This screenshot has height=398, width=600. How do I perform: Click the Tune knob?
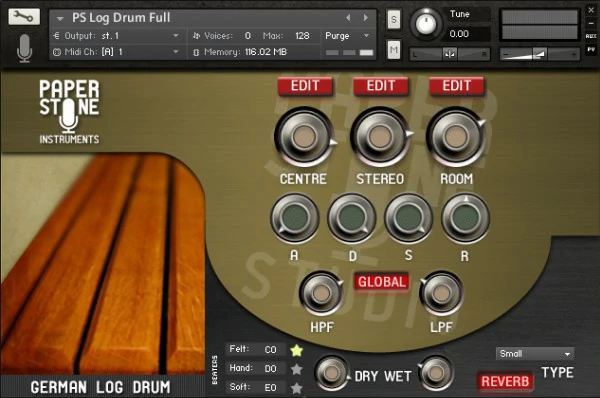point(426,23)
